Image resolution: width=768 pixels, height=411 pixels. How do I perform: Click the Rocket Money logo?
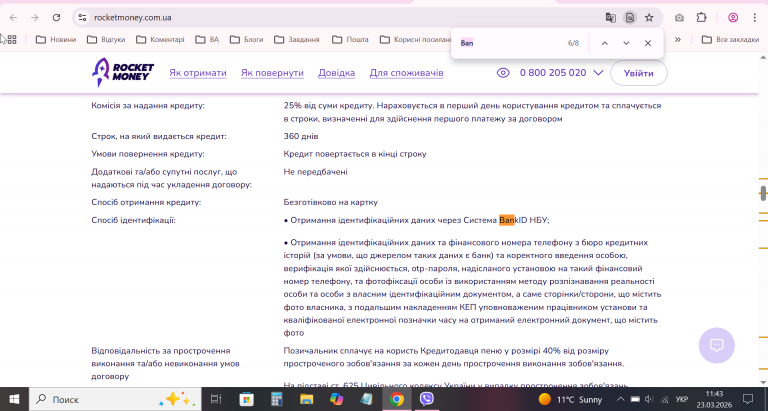point(122,73)
